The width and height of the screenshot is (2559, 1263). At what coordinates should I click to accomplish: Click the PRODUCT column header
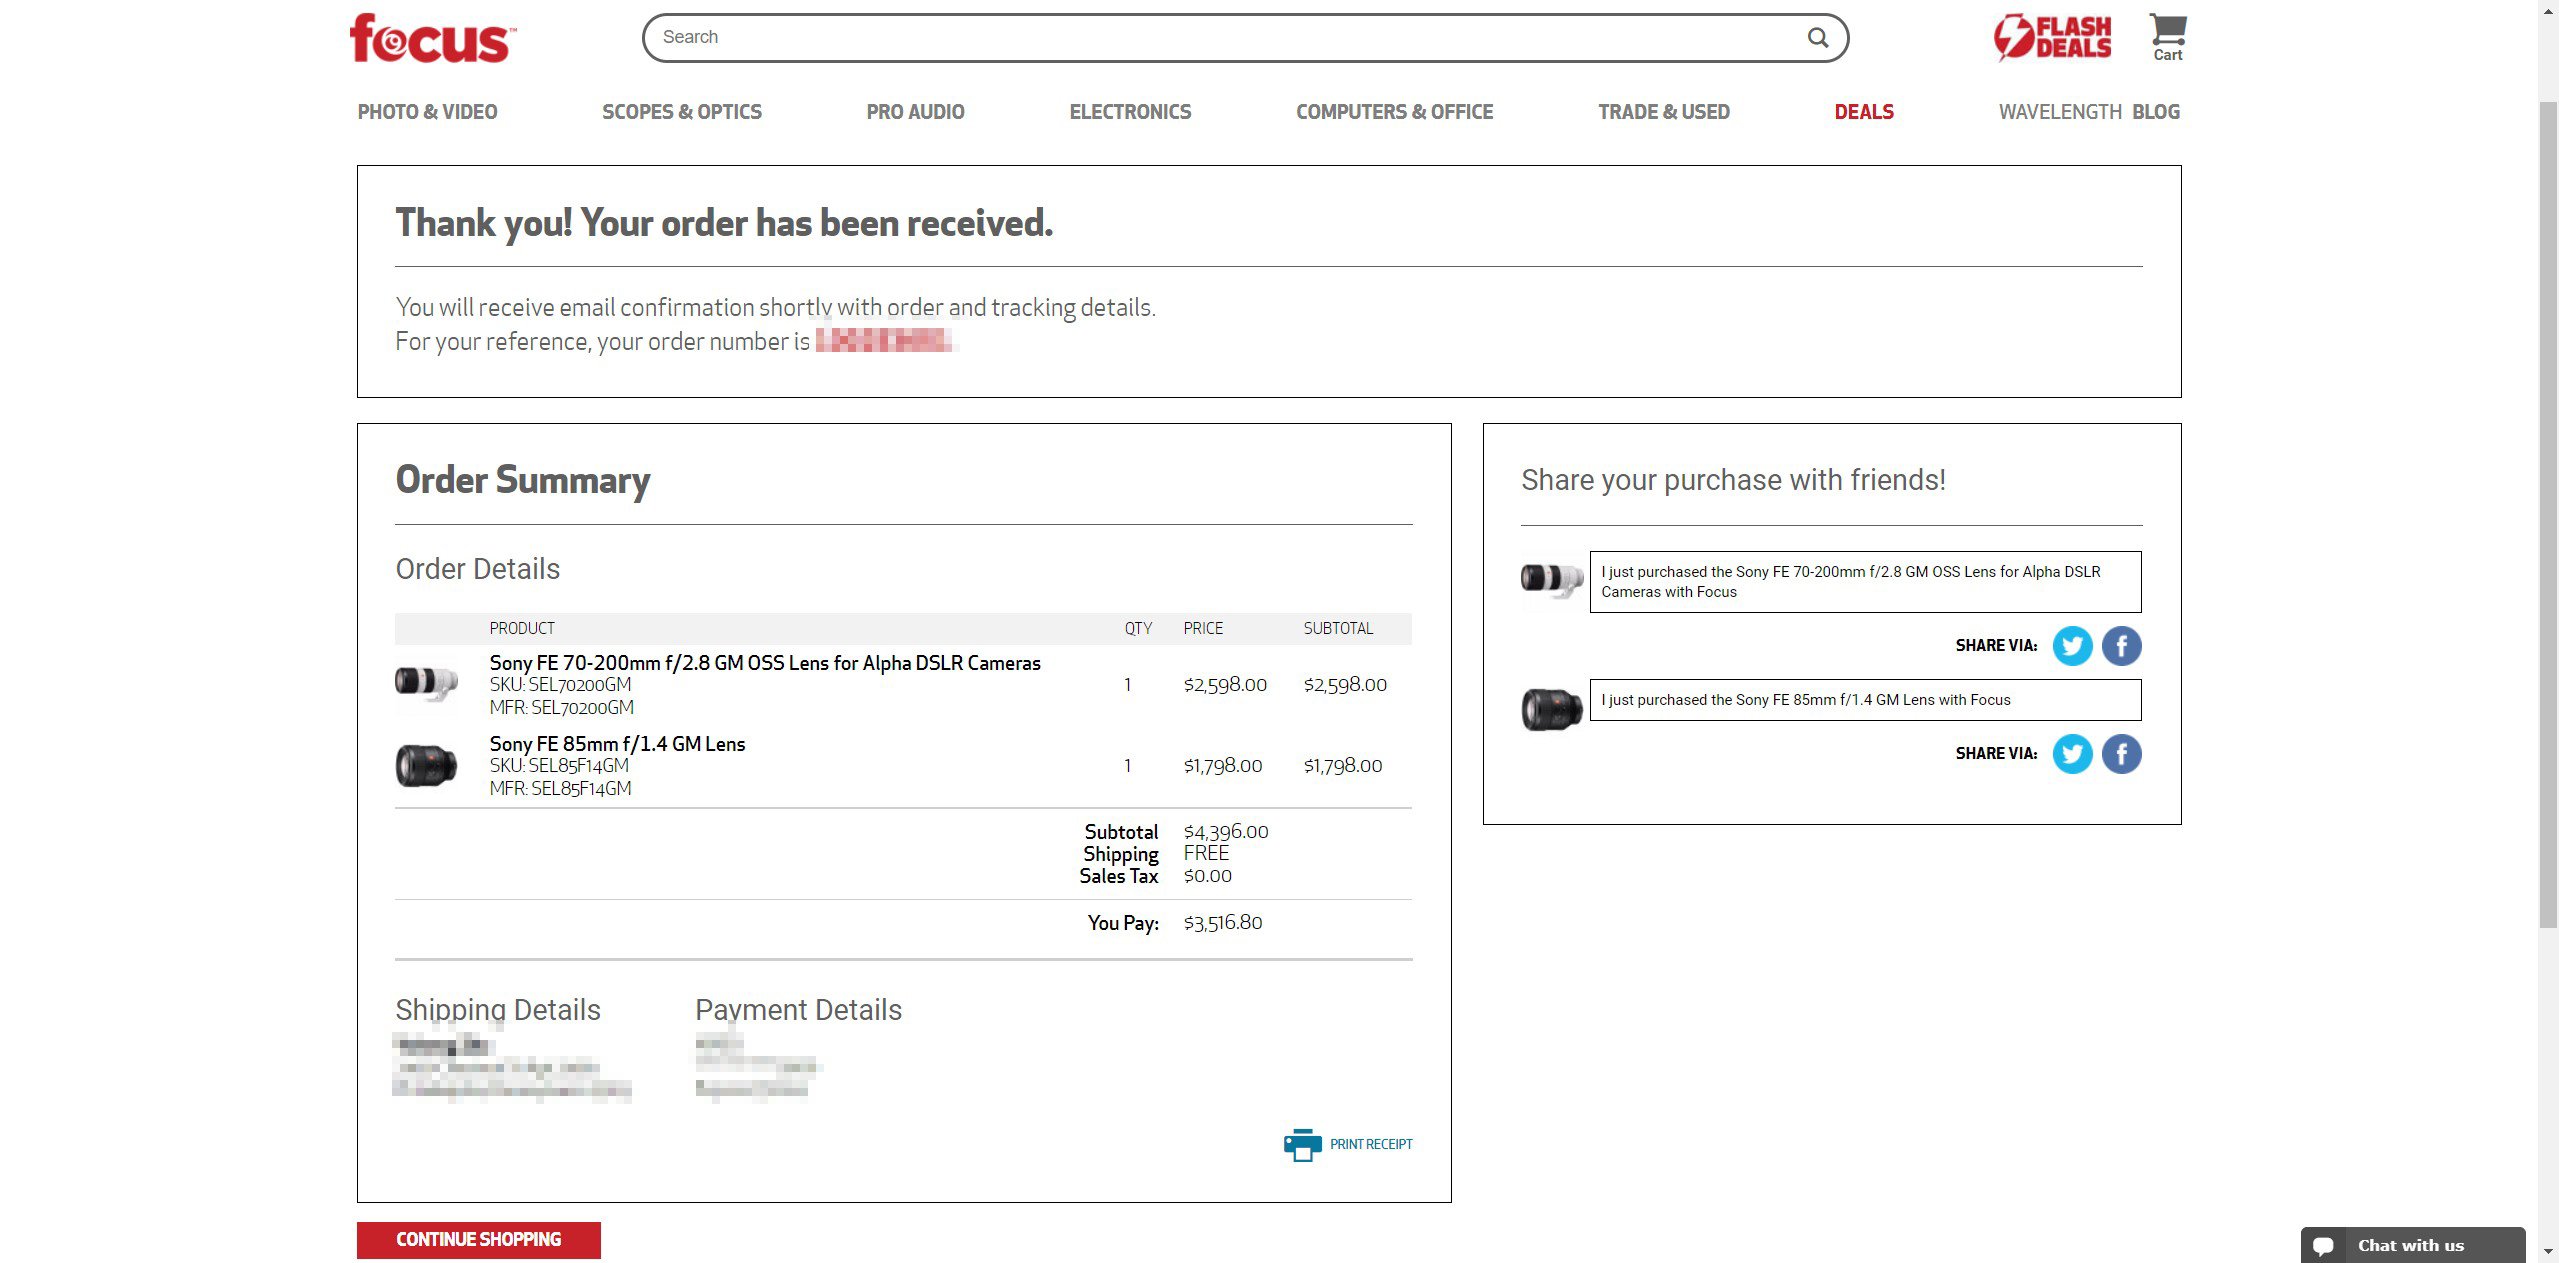click(x=522, y=629)
